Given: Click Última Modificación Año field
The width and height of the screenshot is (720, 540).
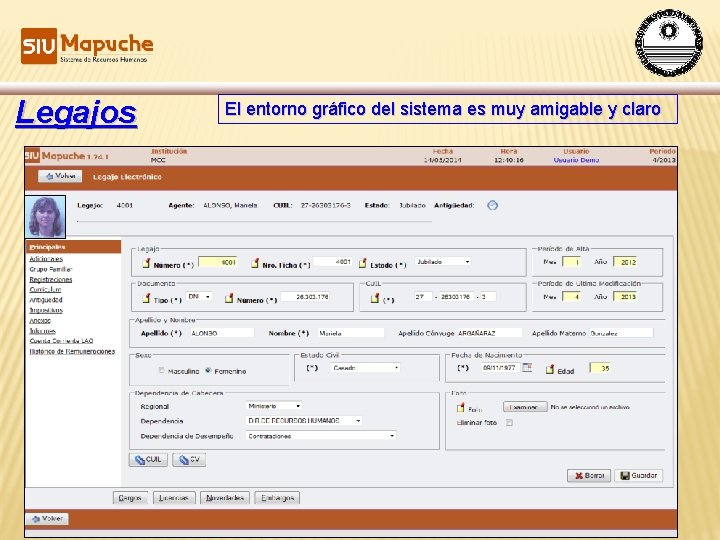Looking at the screenshot, I should [625, 297].
